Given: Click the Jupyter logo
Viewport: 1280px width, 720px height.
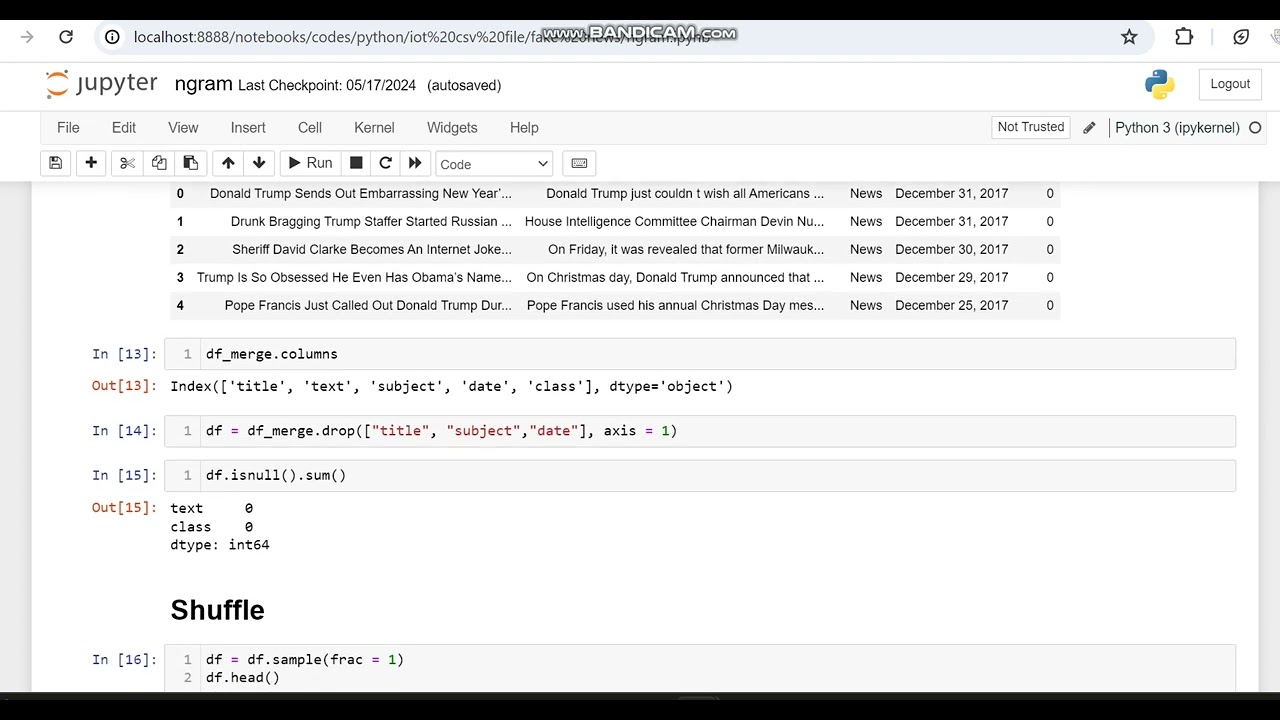Looking at the screenshot, I should [x=102, y=84].
